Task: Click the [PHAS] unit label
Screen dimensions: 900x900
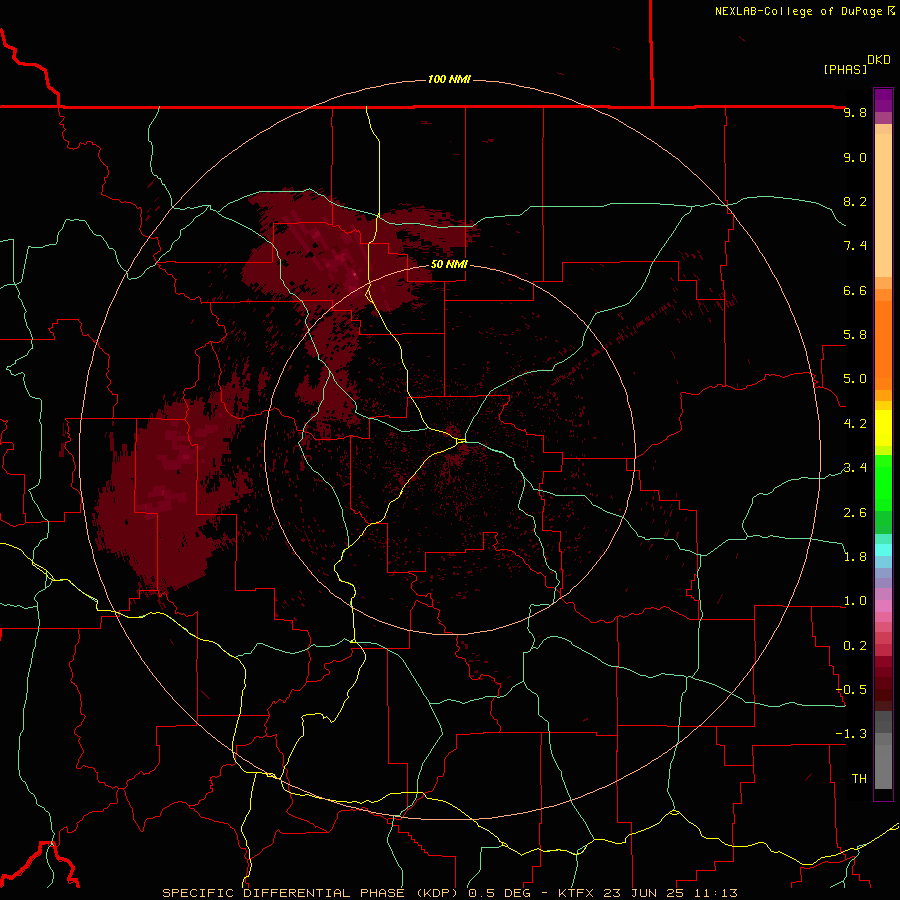Action: pos(845,69)
